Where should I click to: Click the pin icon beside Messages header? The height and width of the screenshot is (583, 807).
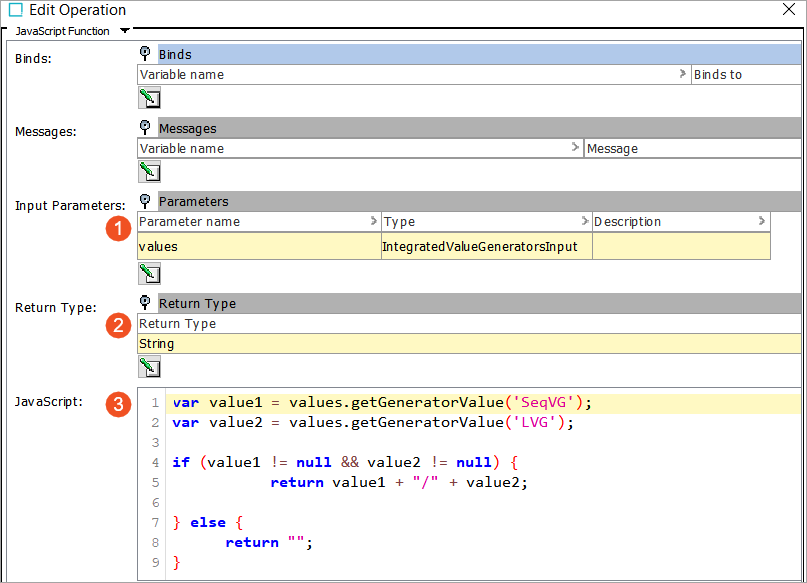click(x=146, y=128)
